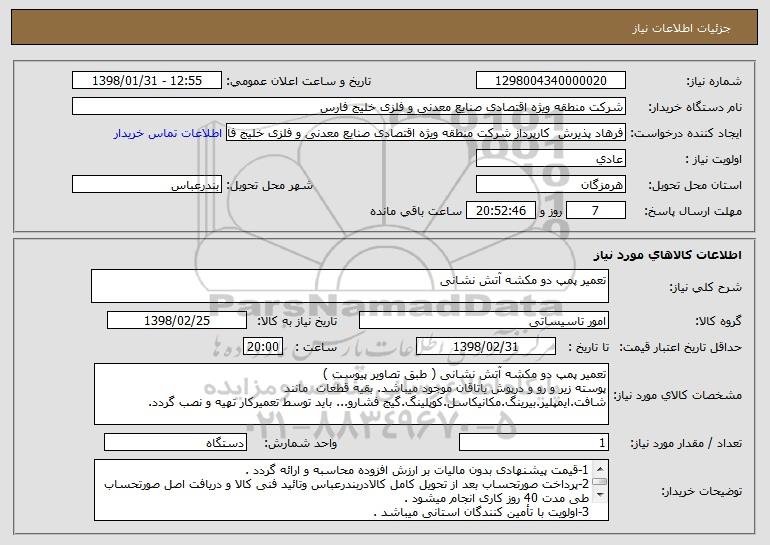Click the need date field 1398/02/25

pyautogui.click(x=177, y=321)
